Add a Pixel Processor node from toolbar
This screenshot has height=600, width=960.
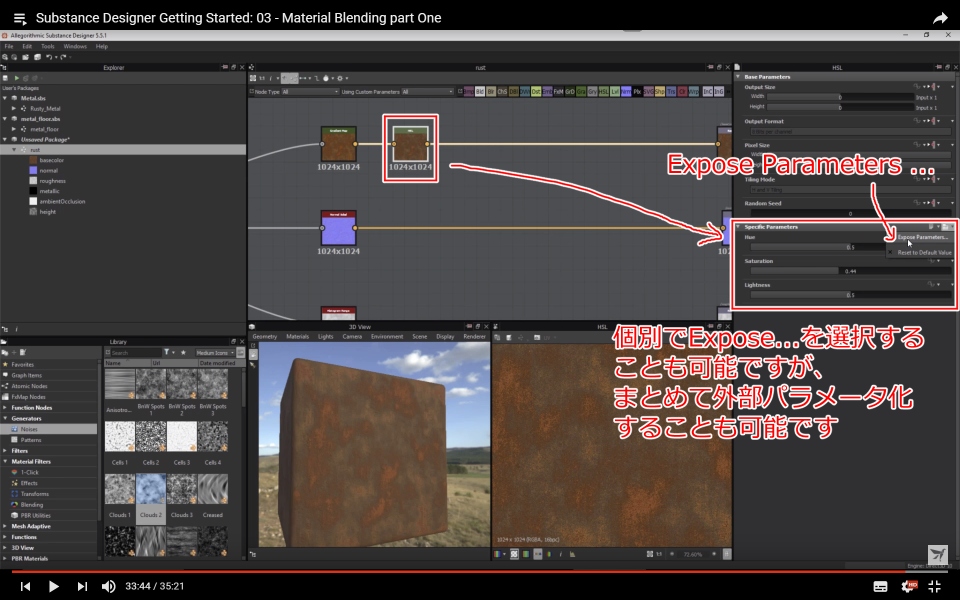click(637, 92)
